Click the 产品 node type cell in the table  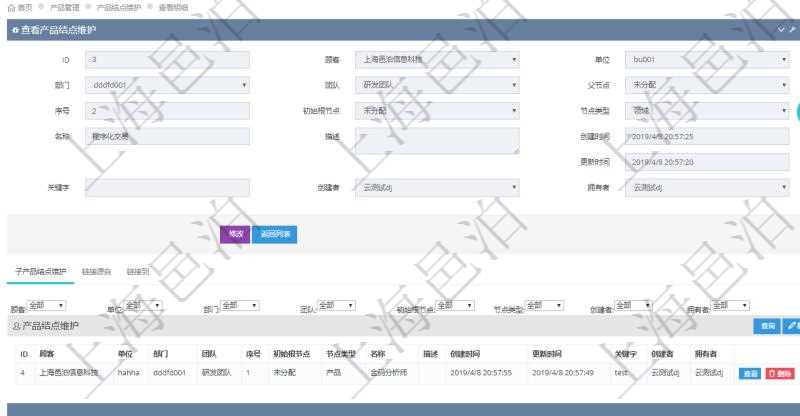(x=333, y=373)
